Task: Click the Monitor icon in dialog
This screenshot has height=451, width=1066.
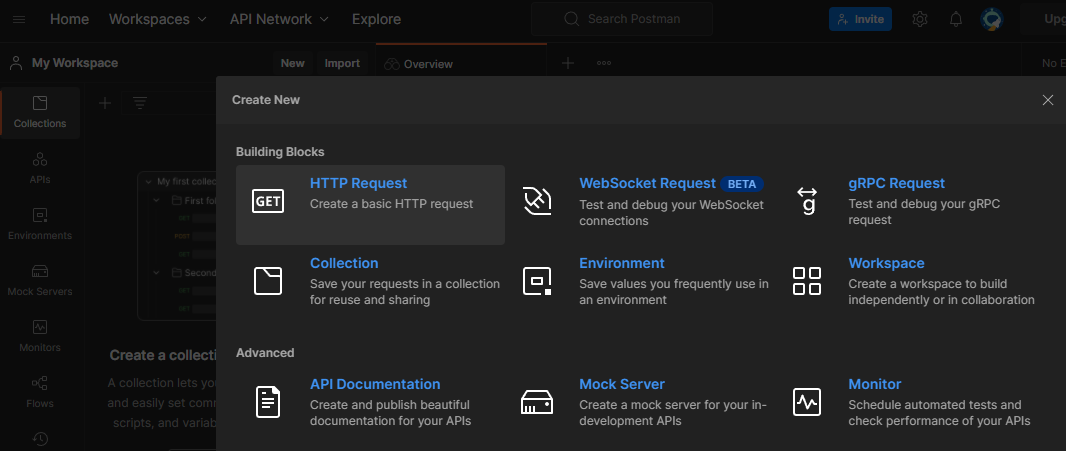Action: point(807,401)
